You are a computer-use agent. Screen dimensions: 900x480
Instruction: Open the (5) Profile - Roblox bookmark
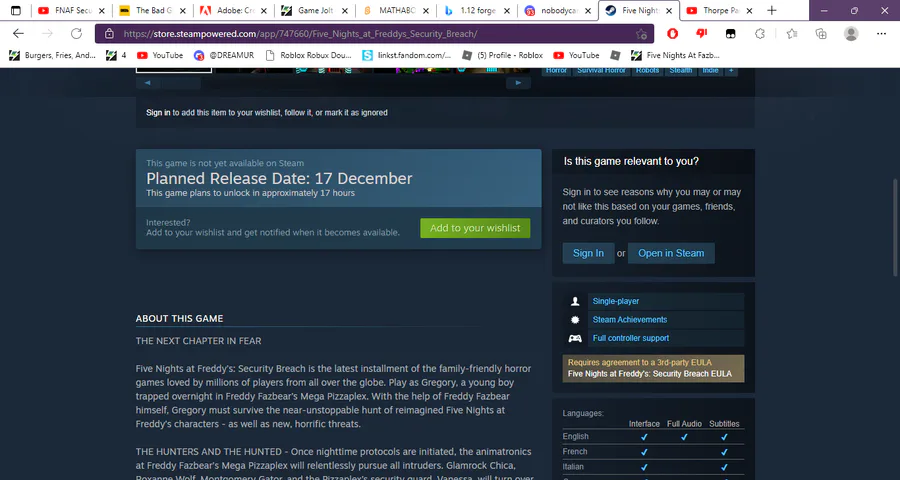[503, 55]
